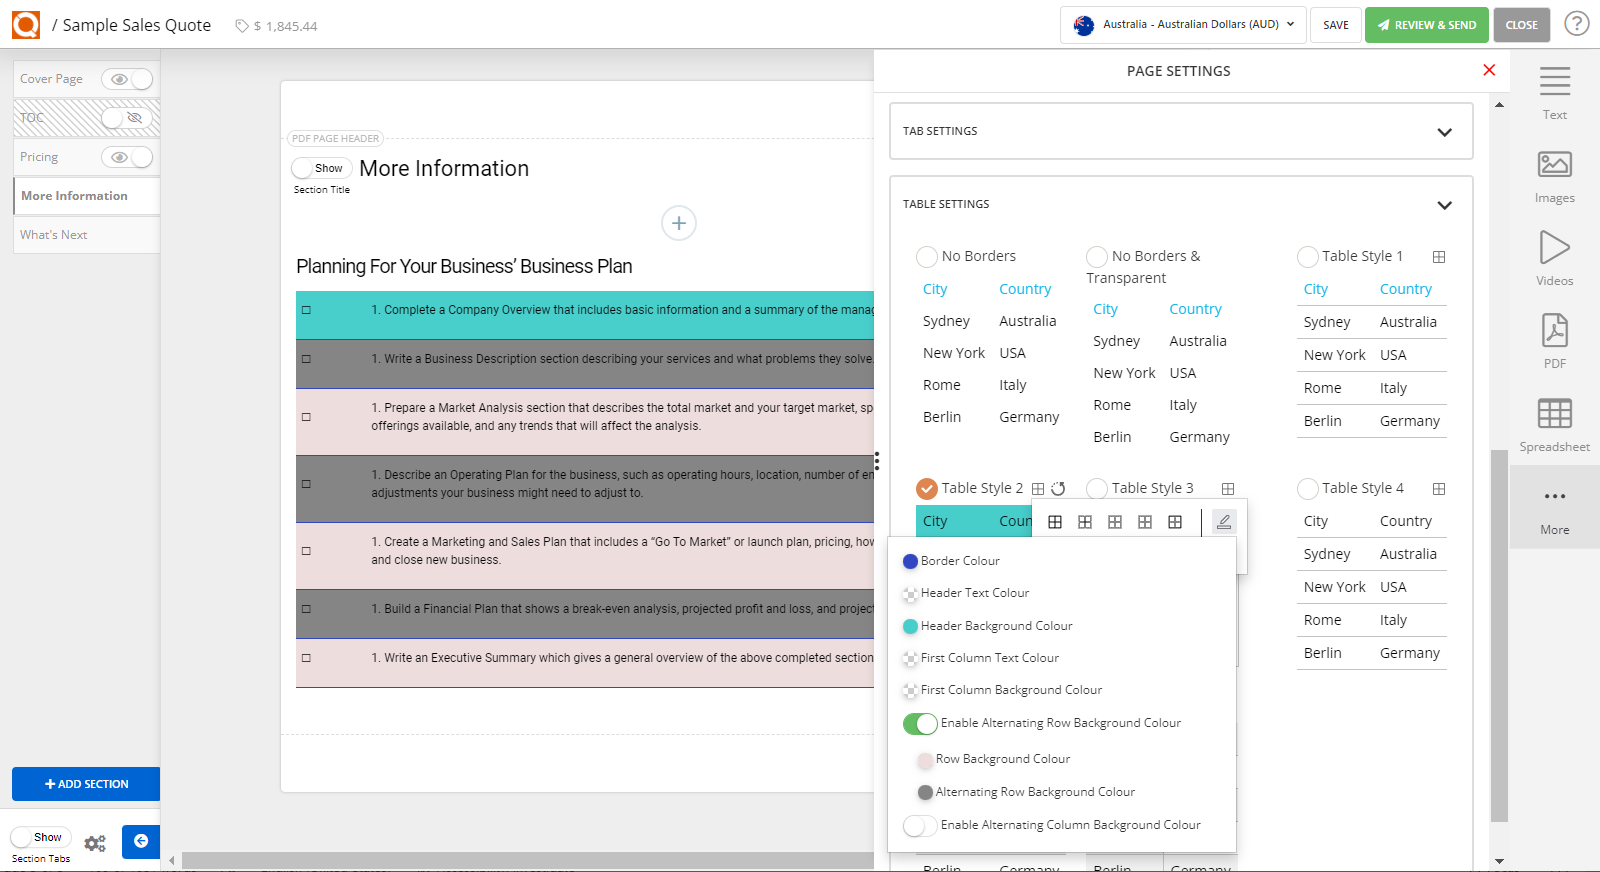1600x872 pixels.
Task: Toggle Cover Page visibility switch
Action: [127, 79]
